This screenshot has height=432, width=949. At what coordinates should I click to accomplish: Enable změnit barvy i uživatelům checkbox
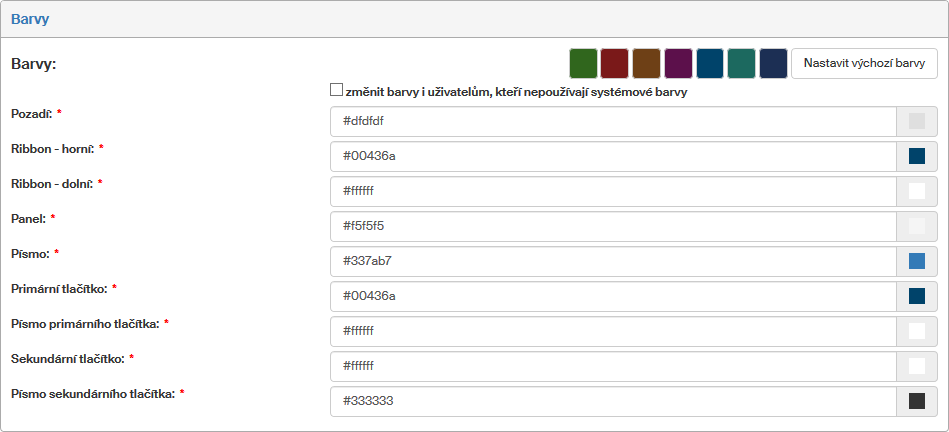click(337, 91)
